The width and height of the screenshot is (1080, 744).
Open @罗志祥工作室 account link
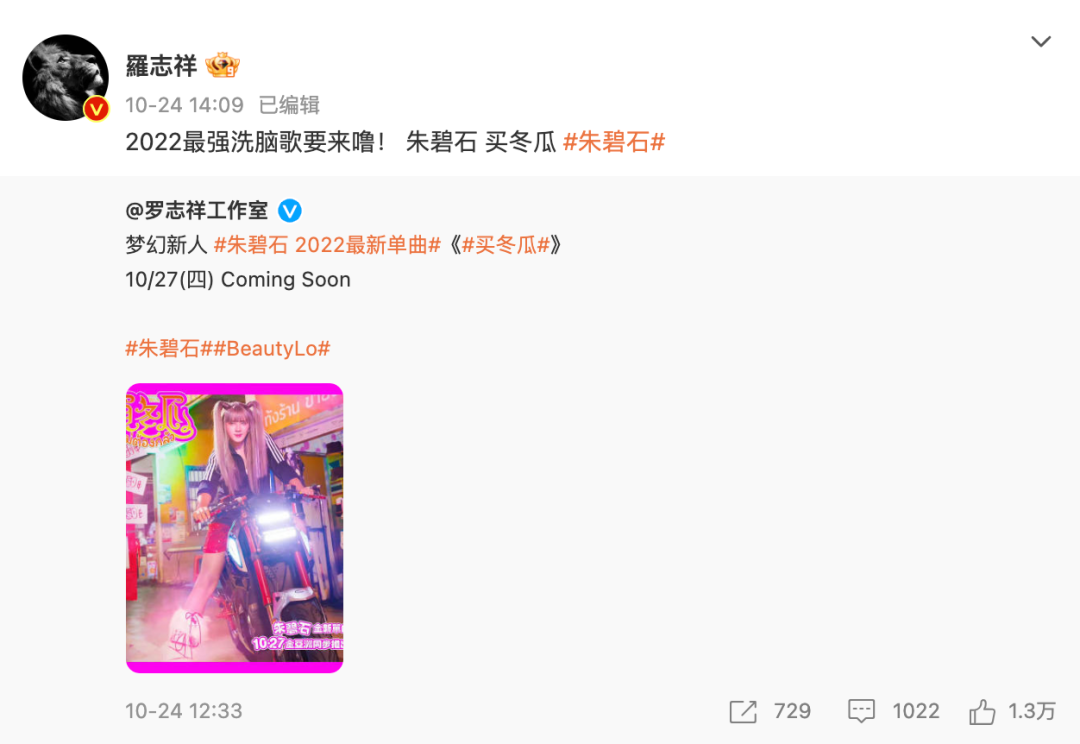point(197,211)
